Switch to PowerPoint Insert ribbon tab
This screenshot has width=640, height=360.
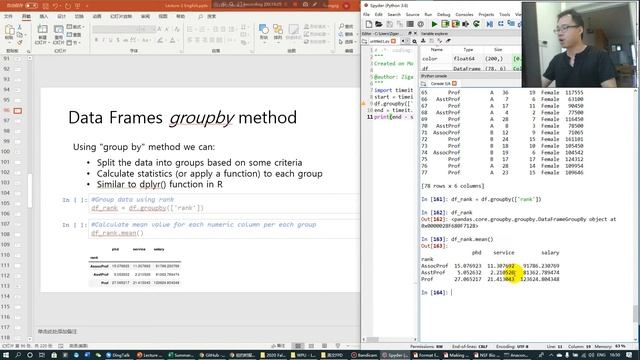point(43,16)
